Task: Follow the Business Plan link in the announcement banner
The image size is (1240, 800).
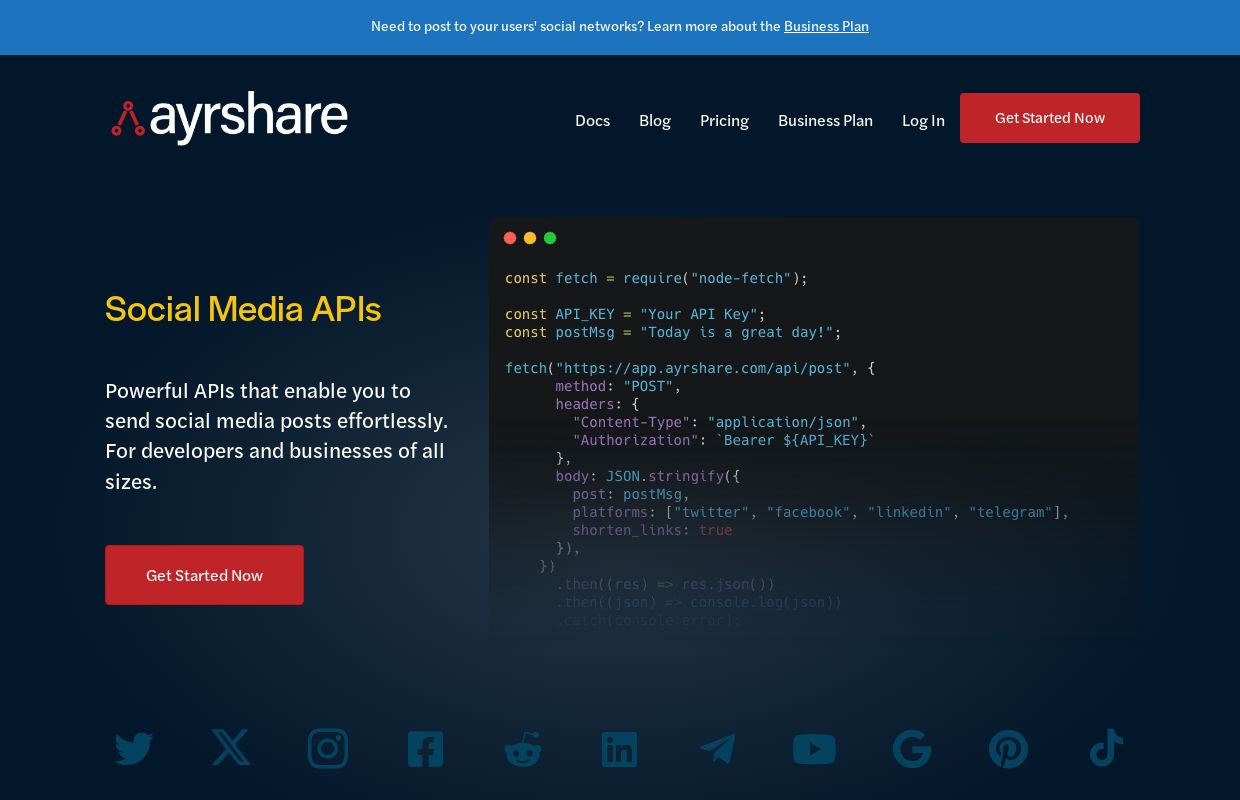Action: coord(826,26)
